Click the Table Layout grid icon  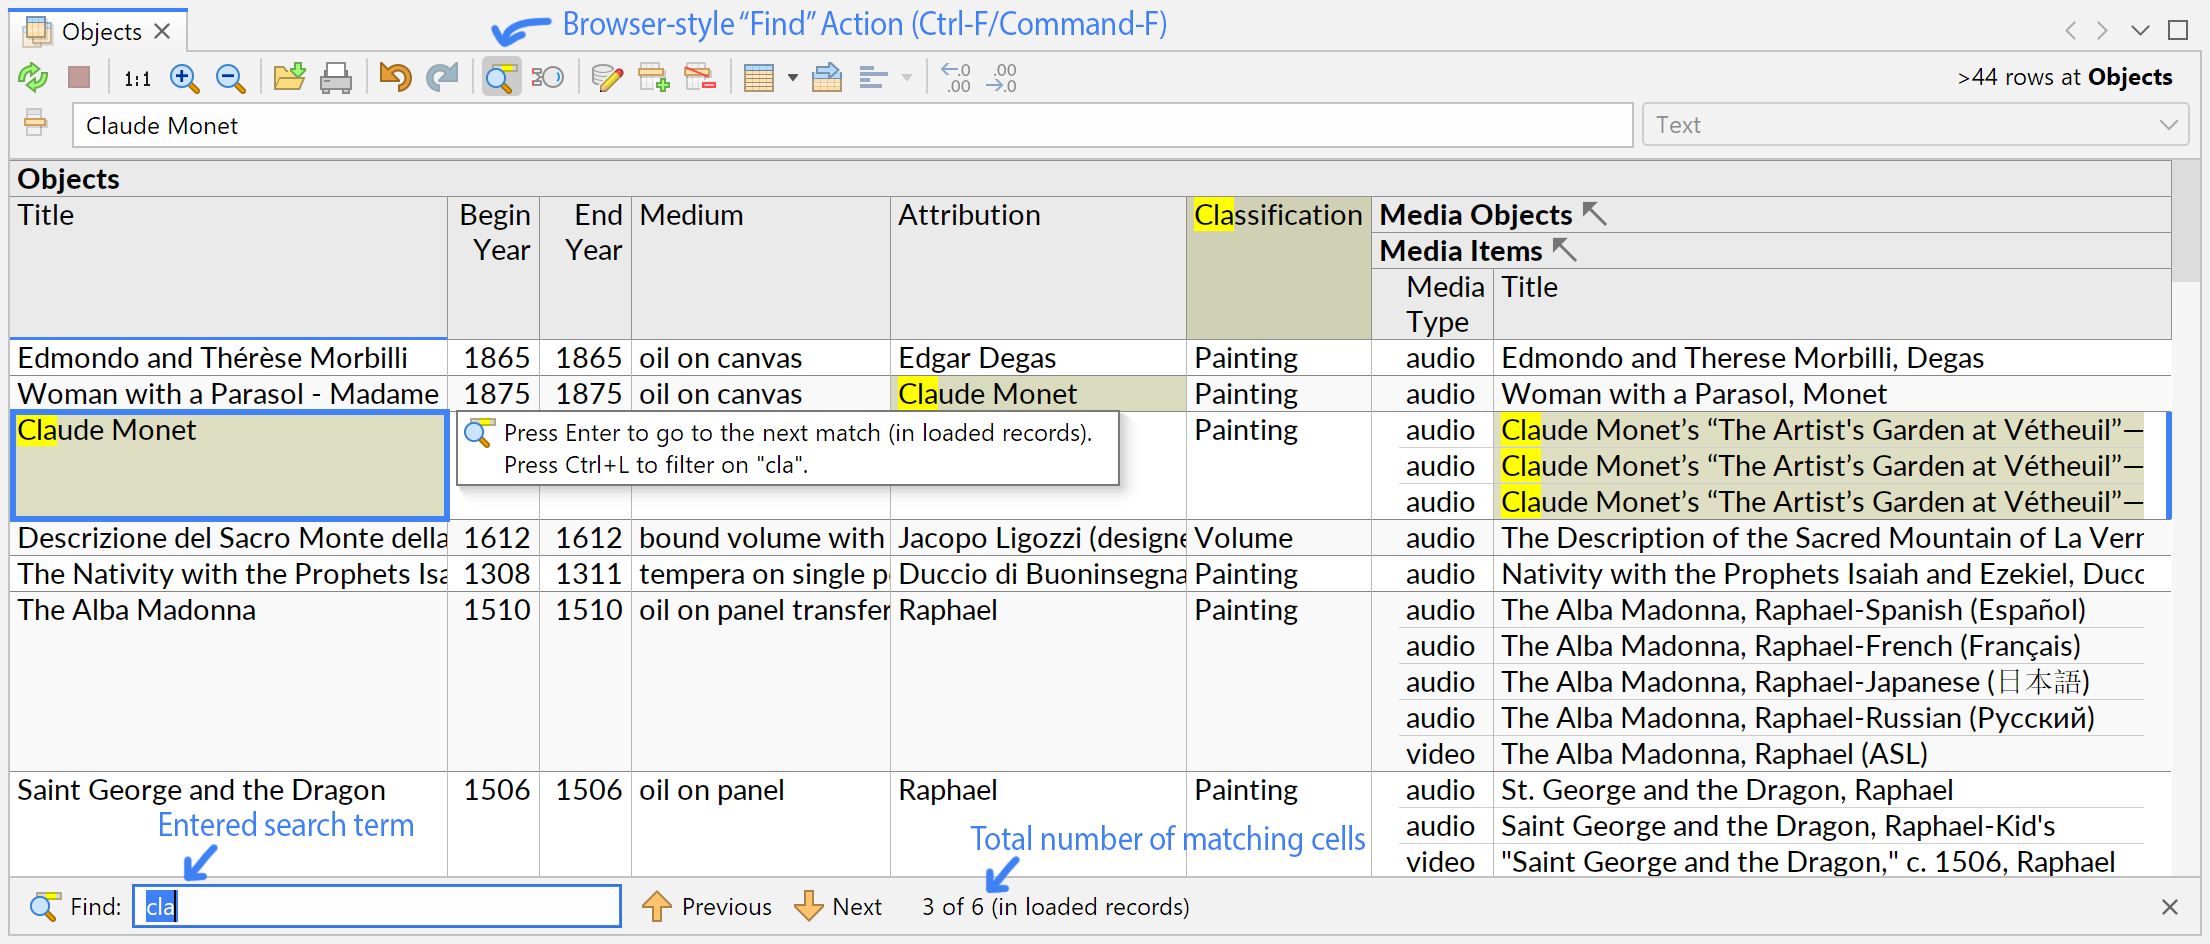(759, 78)
